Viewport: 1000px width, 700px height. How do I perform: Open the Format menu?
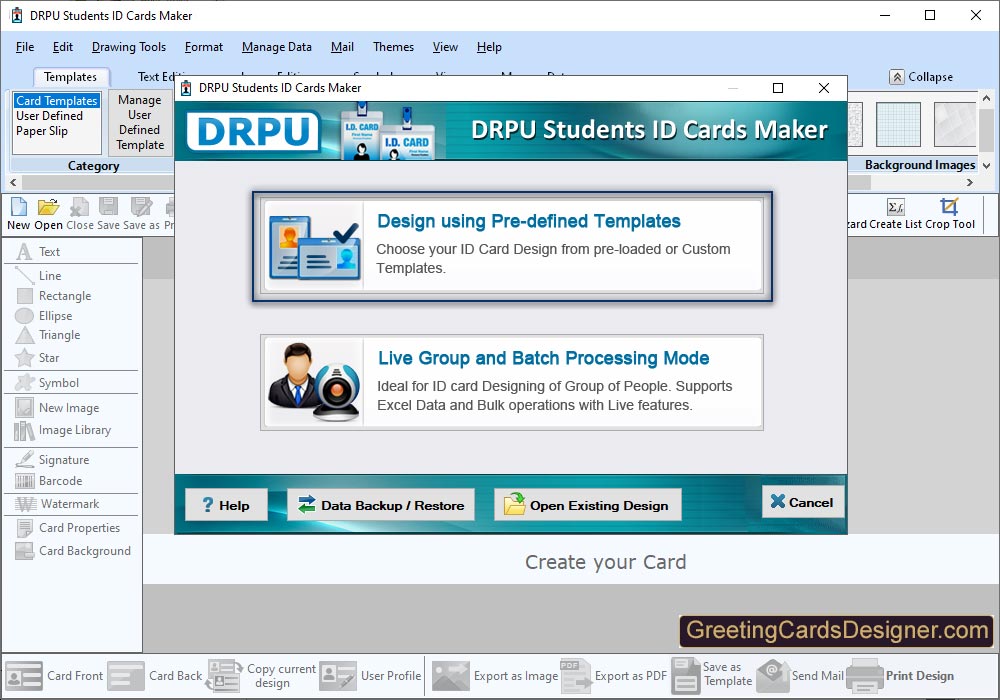(203, 47)
